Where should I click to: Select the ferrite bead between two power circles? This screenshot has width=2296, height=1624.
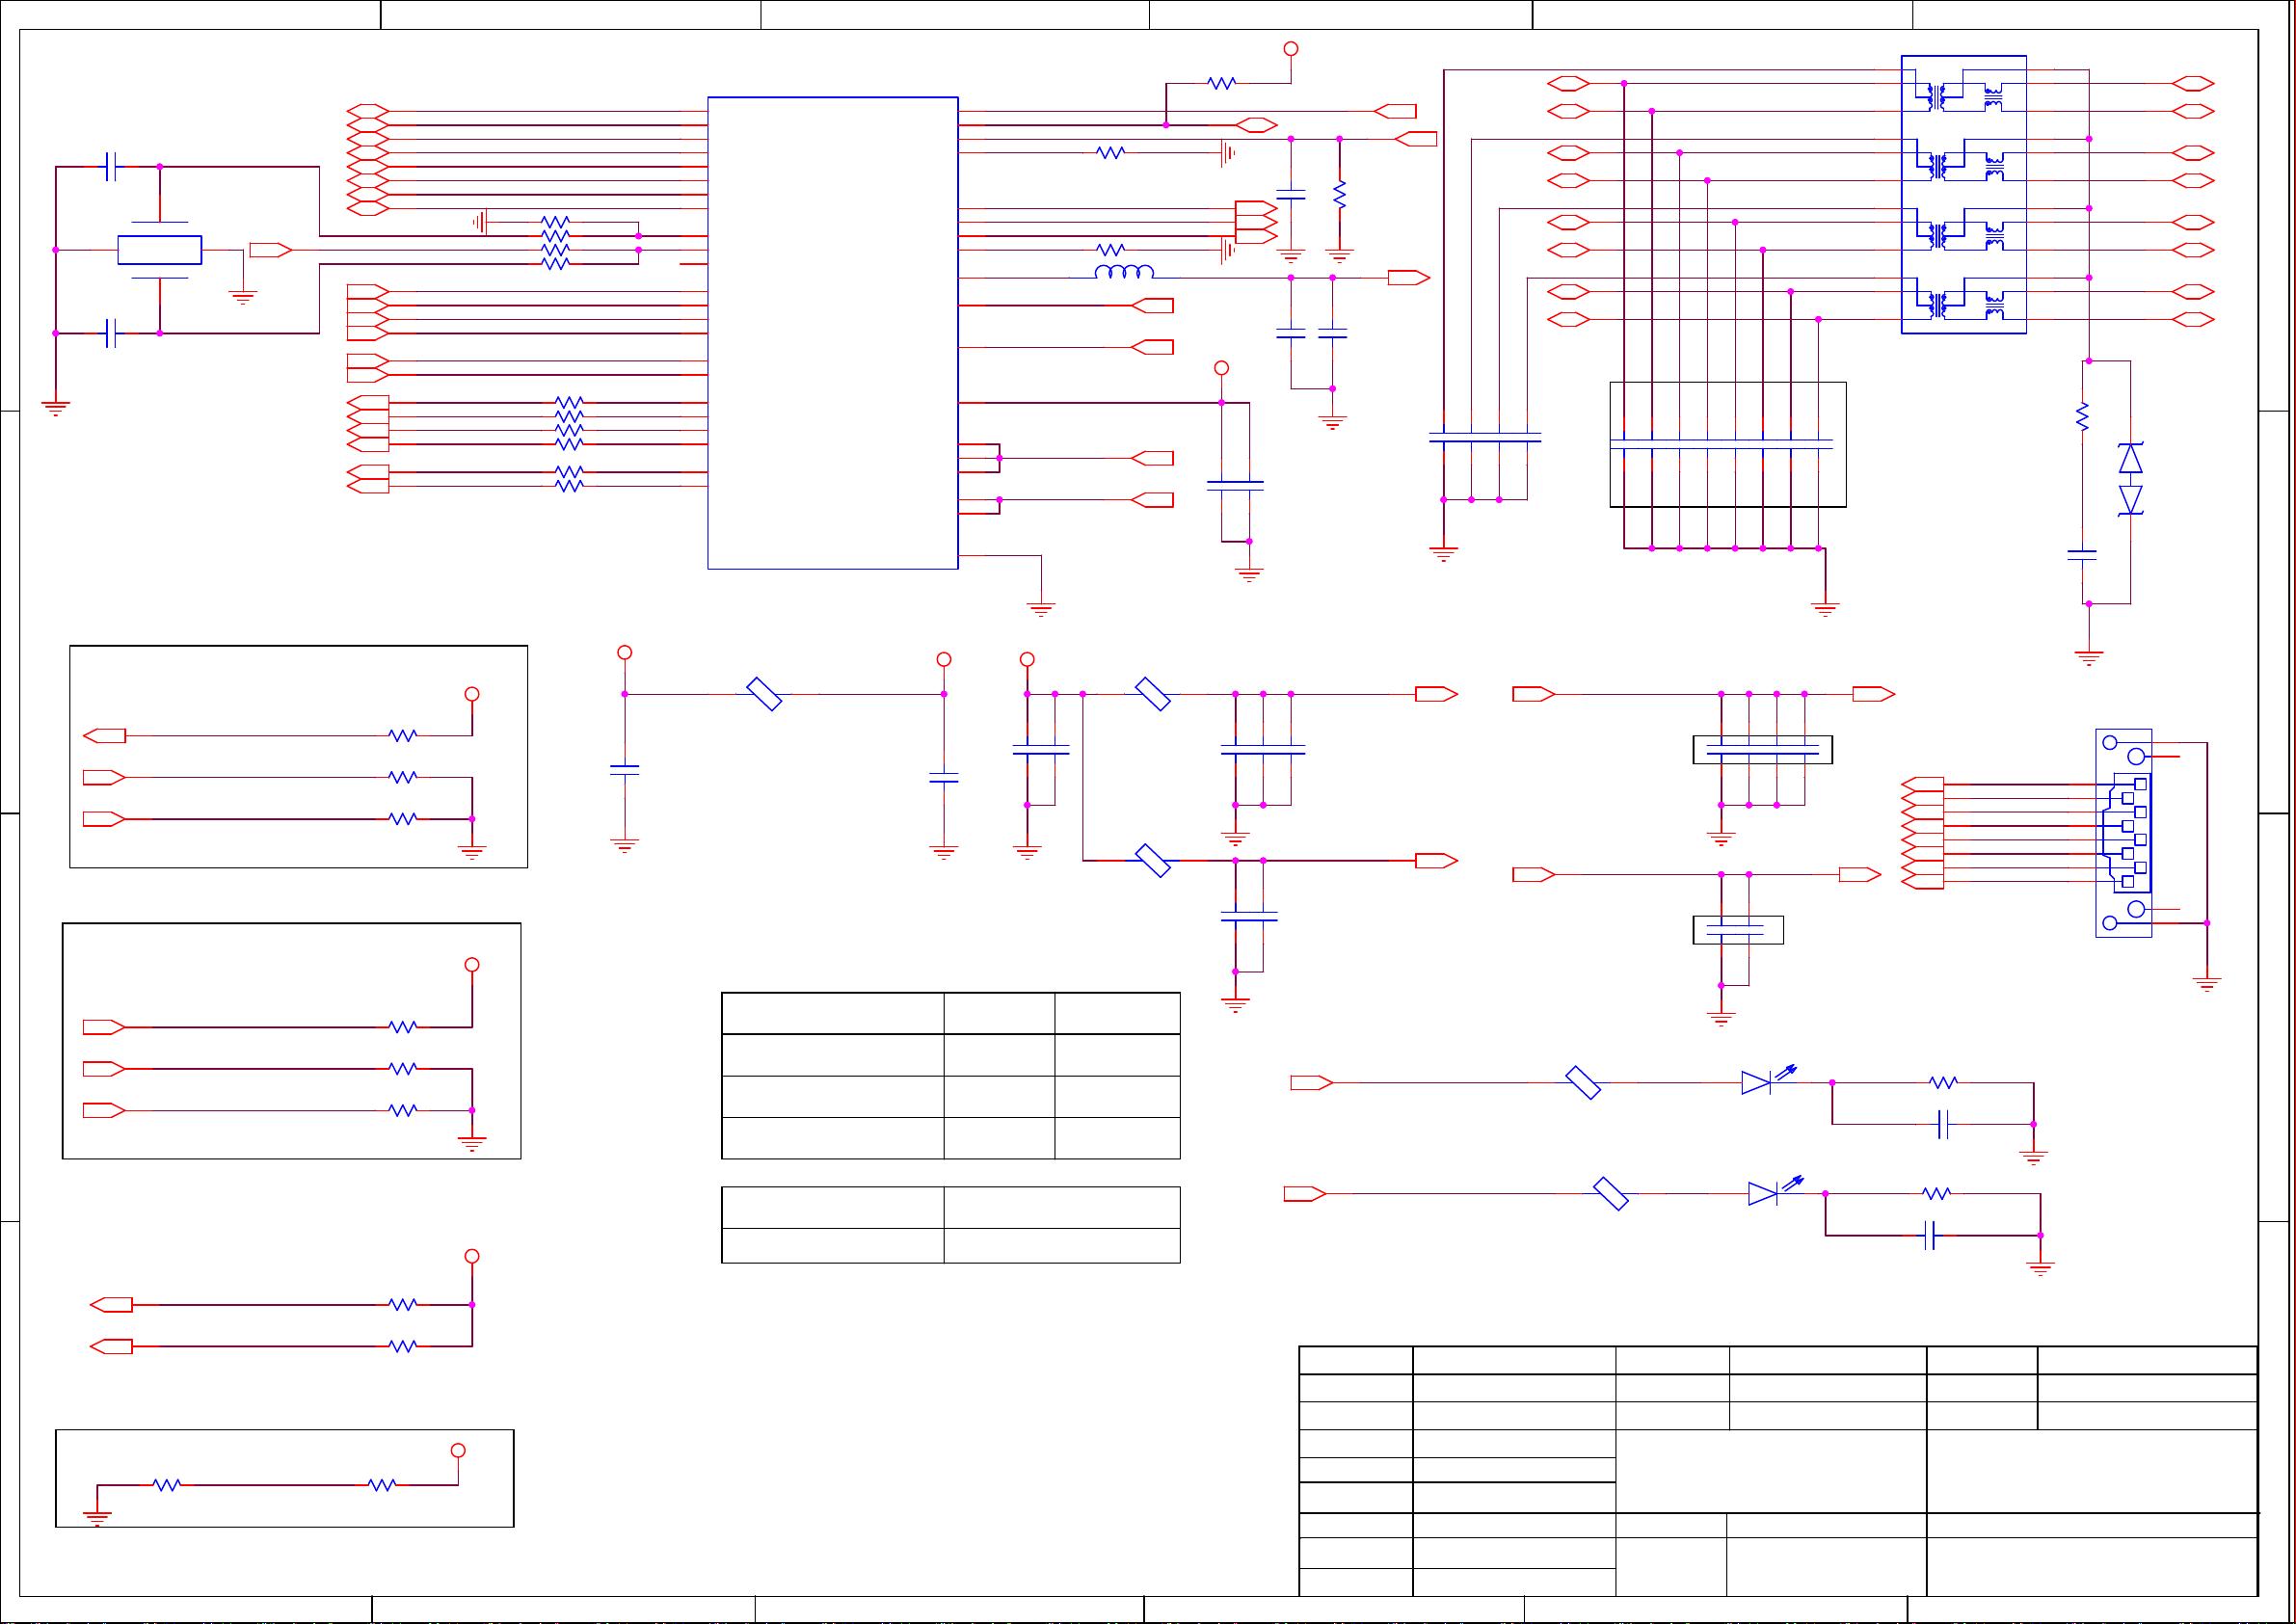pyautogui.click(x=764, y=694)
